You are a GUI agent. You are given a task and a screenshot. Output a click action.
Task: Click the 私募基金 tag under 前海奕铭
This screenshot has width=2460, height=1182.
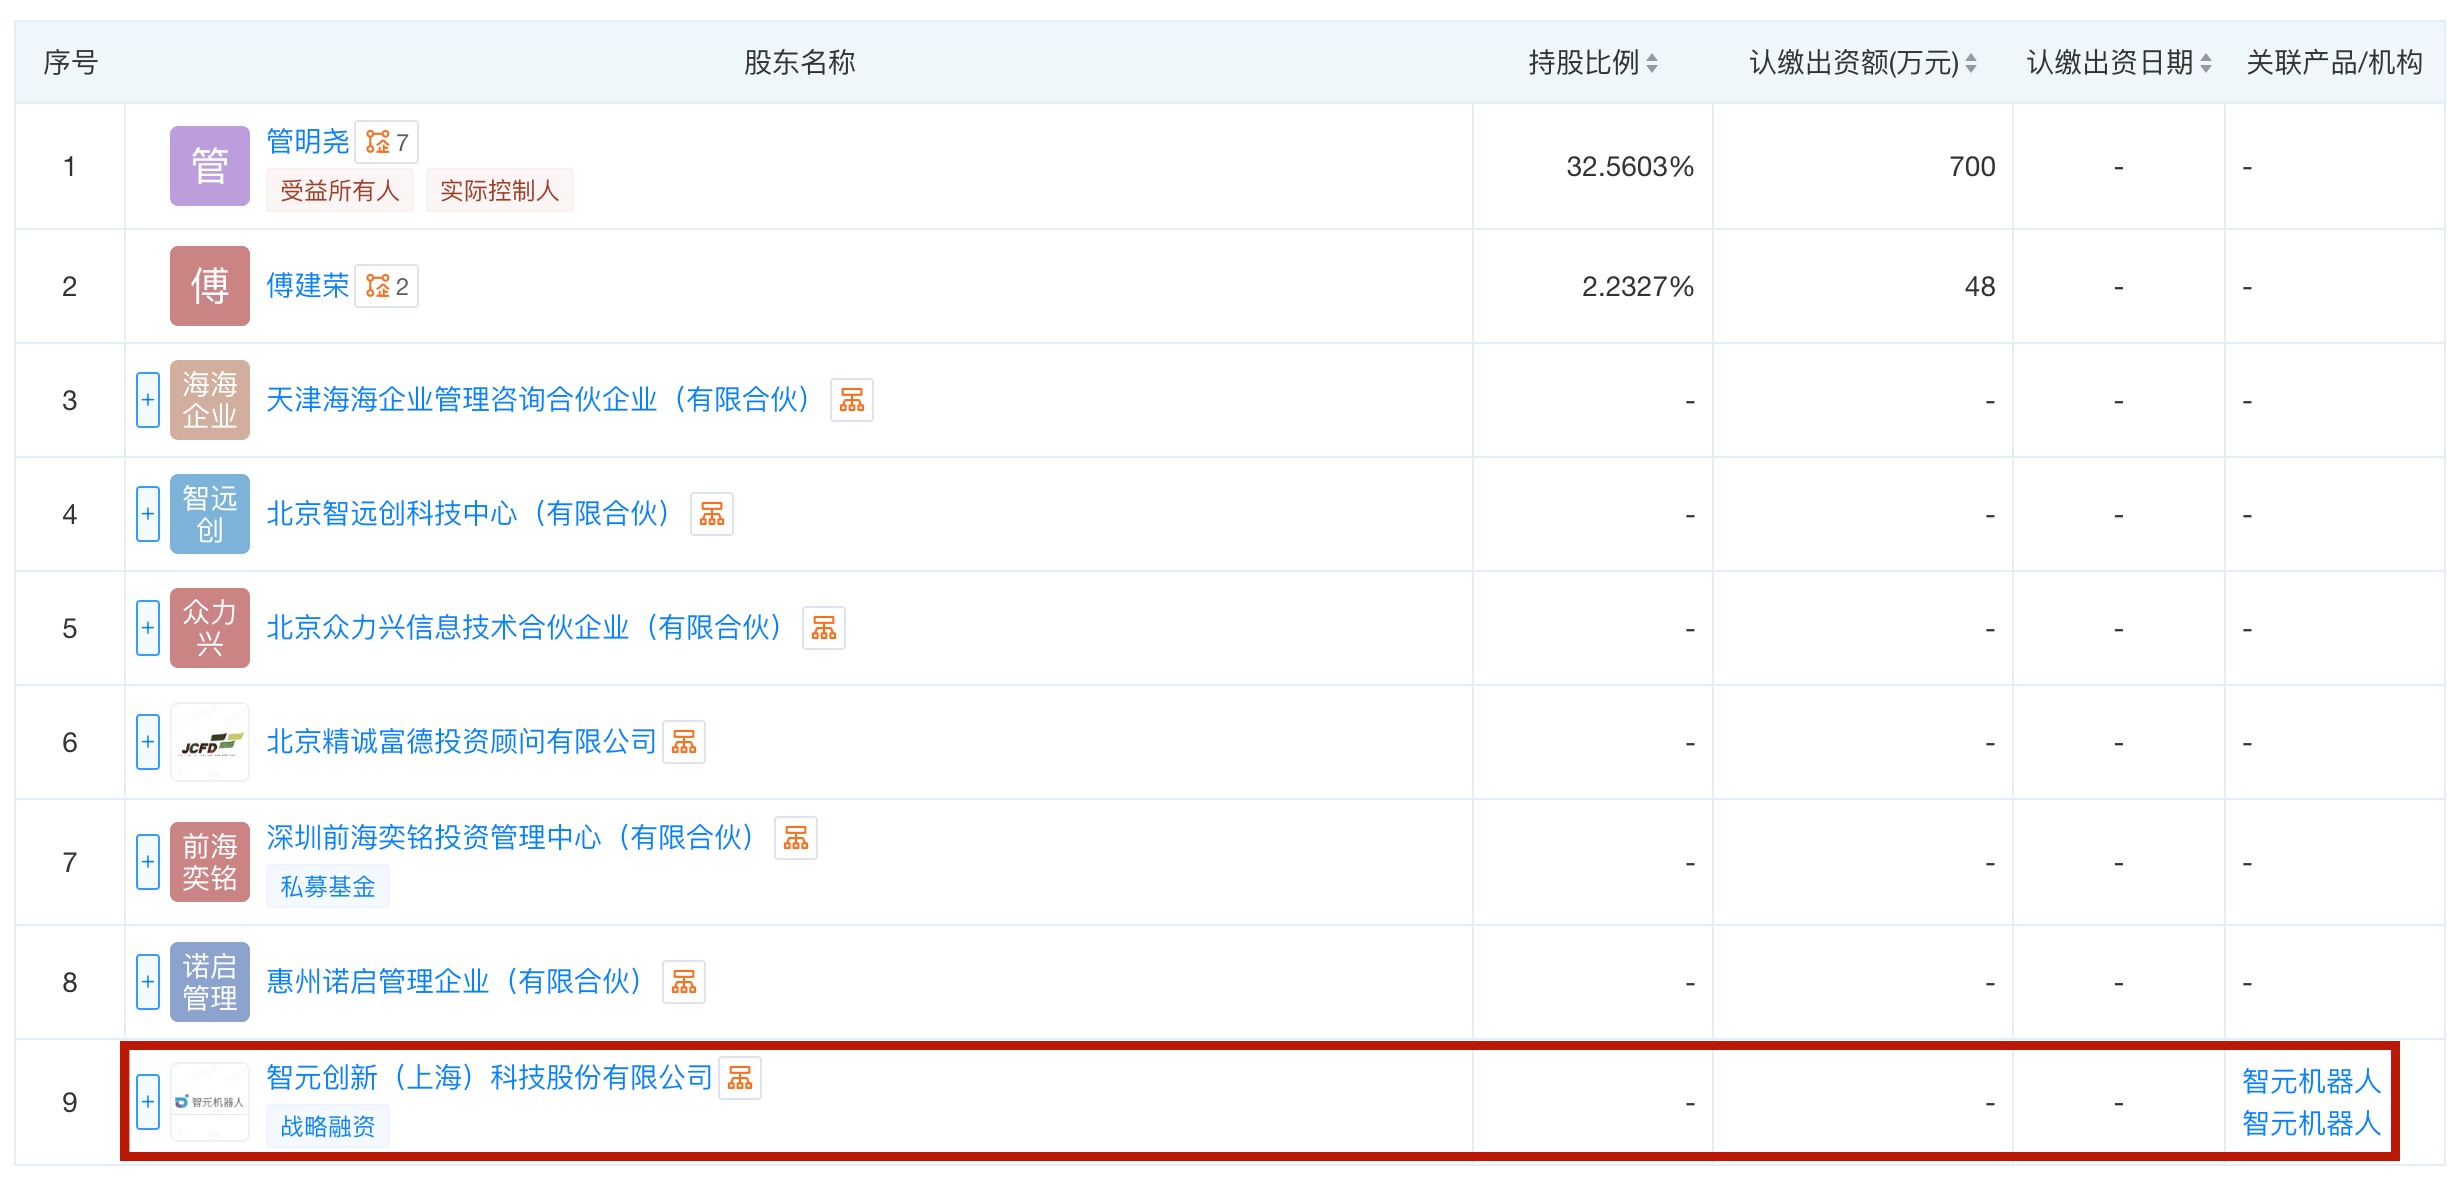click(x=327, y=887)
